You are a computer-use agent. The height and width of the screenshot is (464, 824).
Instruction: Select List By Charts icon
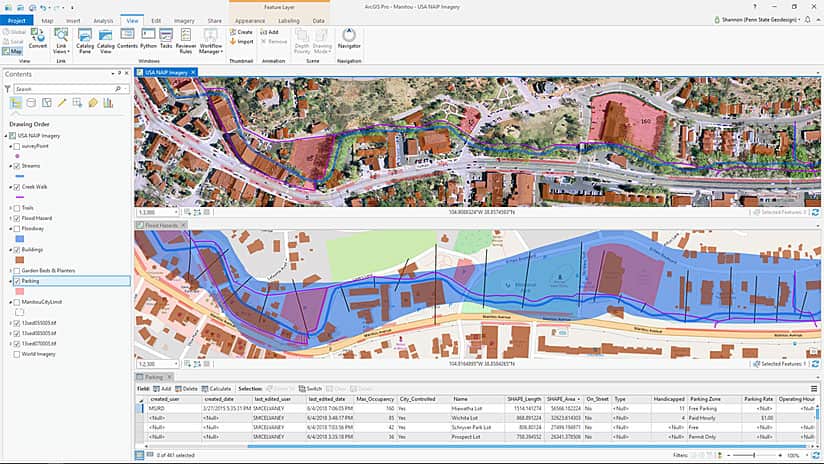pos(108,103)
